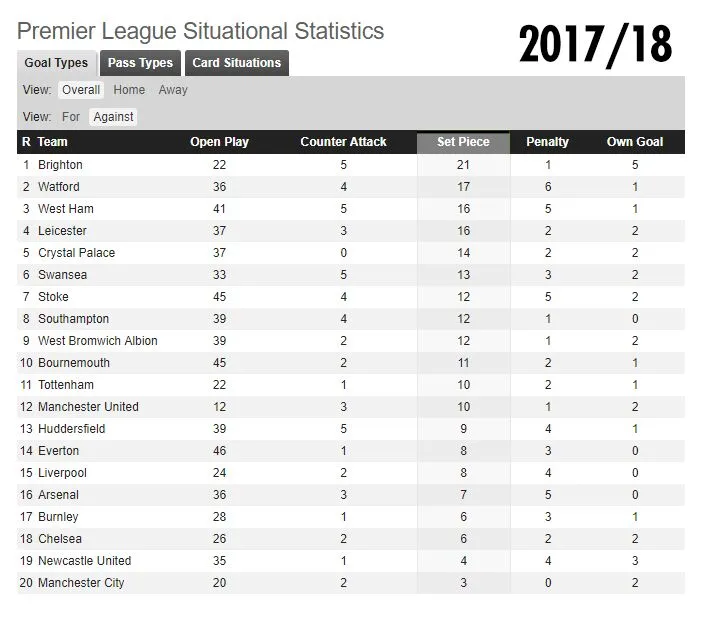Select the Against goals view

pos(113,117)
